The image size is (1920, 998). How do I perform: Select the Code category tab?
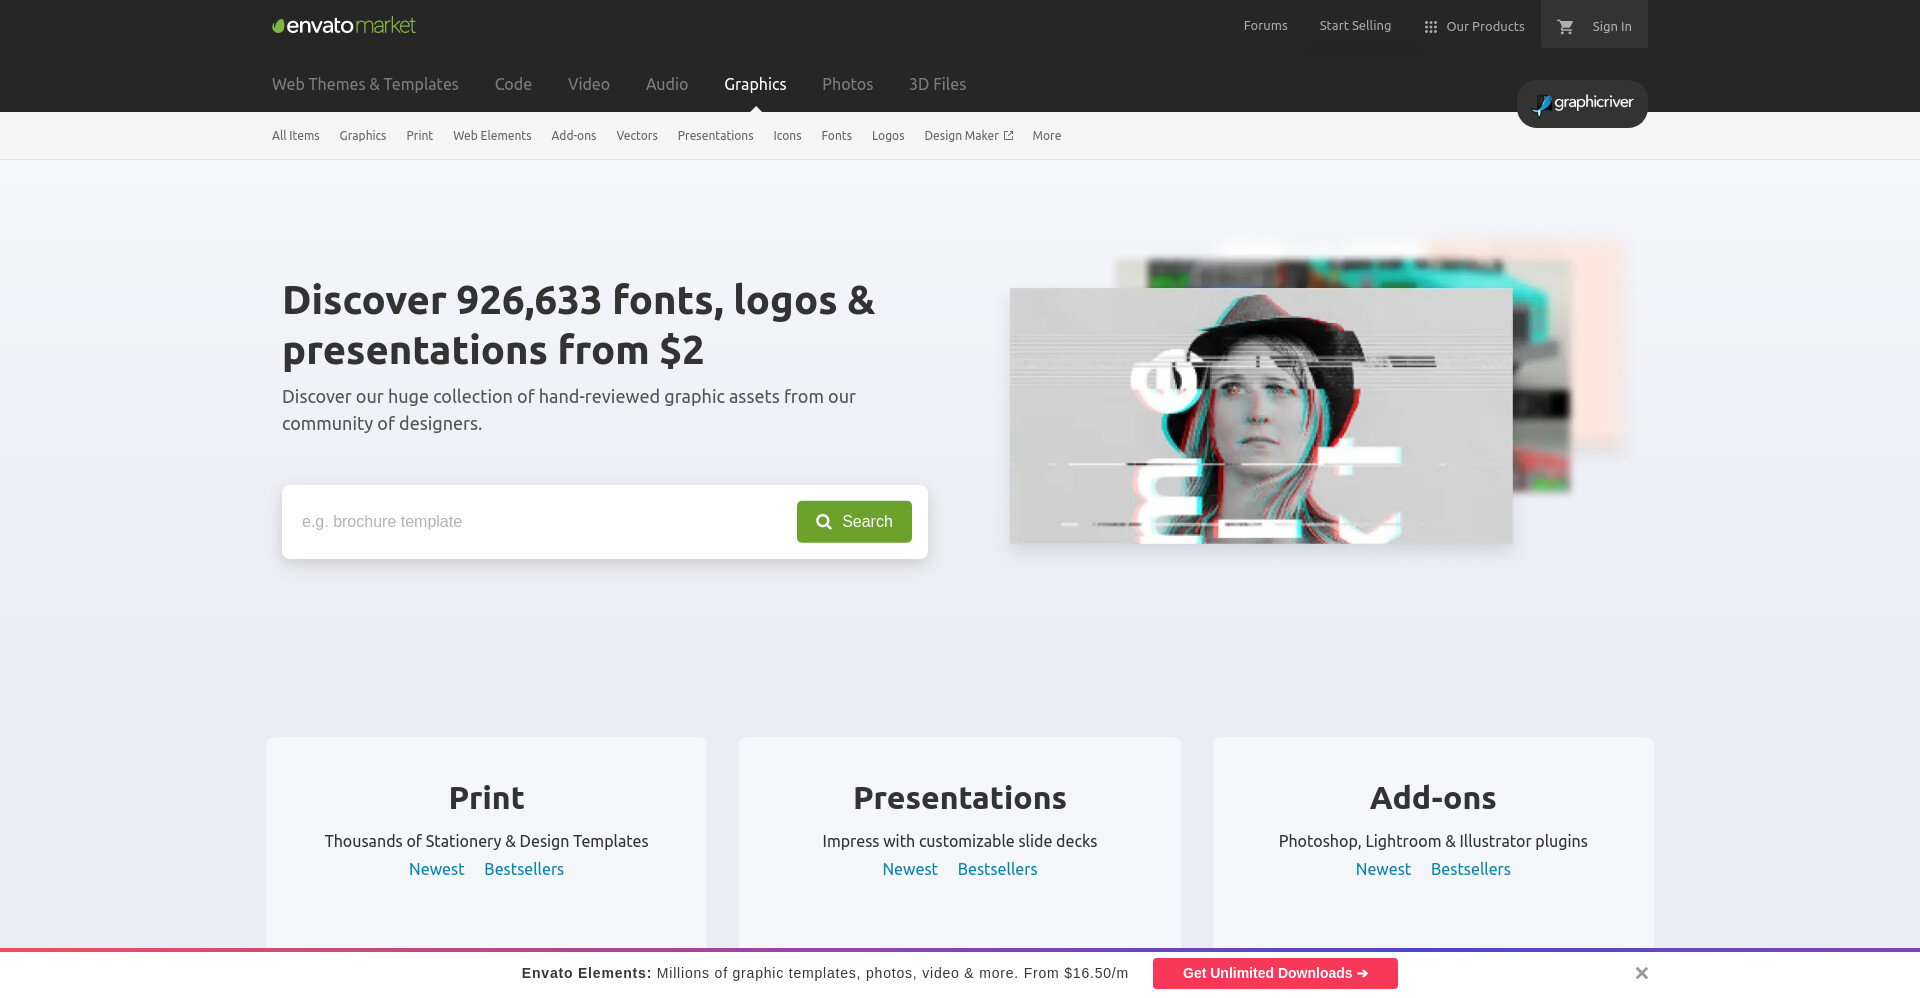coord(513,84)
